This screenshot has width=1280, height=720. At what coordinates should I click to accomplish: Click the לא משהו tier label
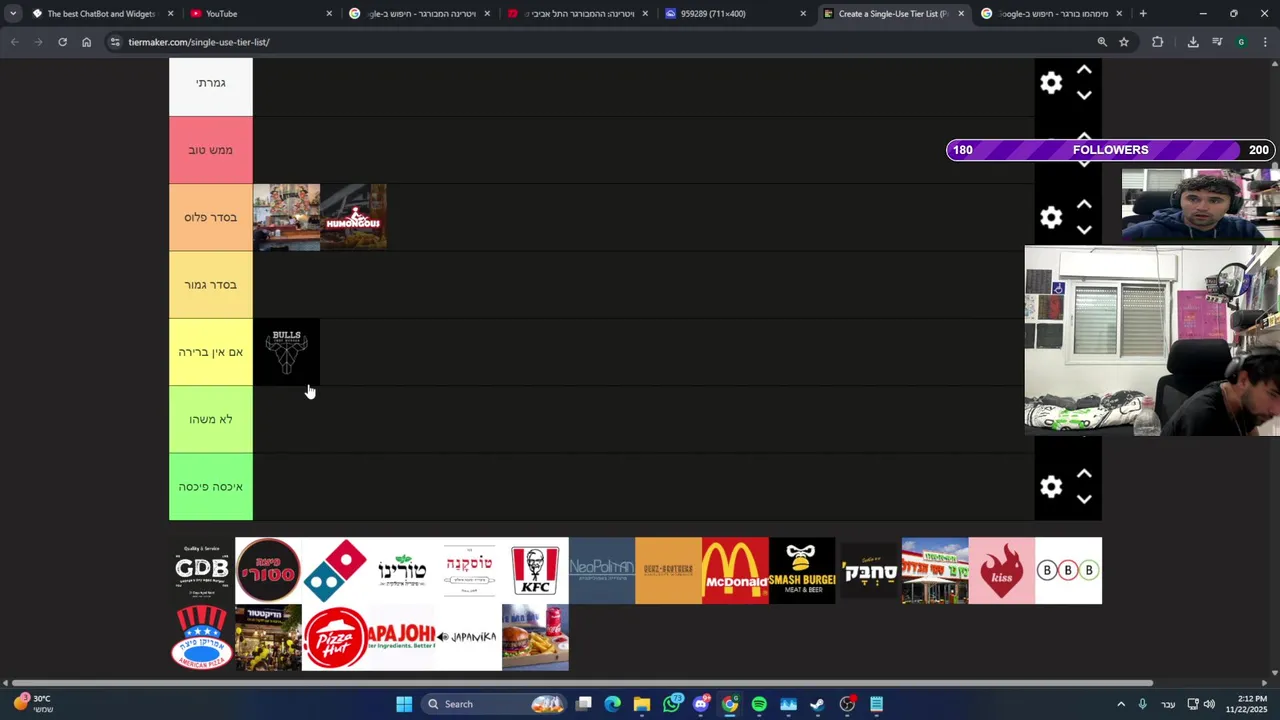click(x=210, y=419)
